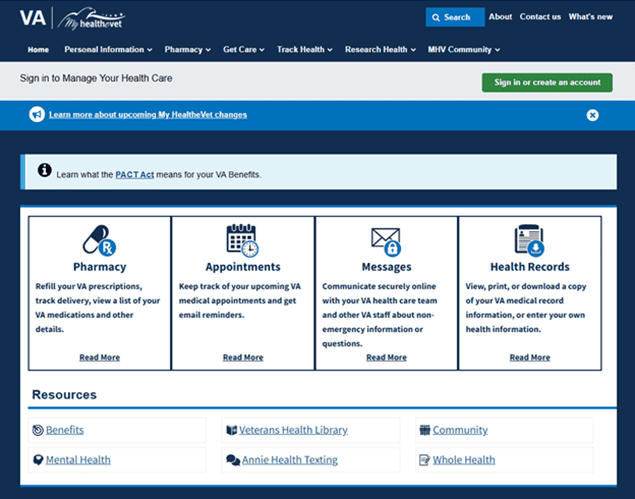Open the Mental Health link
635x499 pixels.
click(x=78, y=460)
